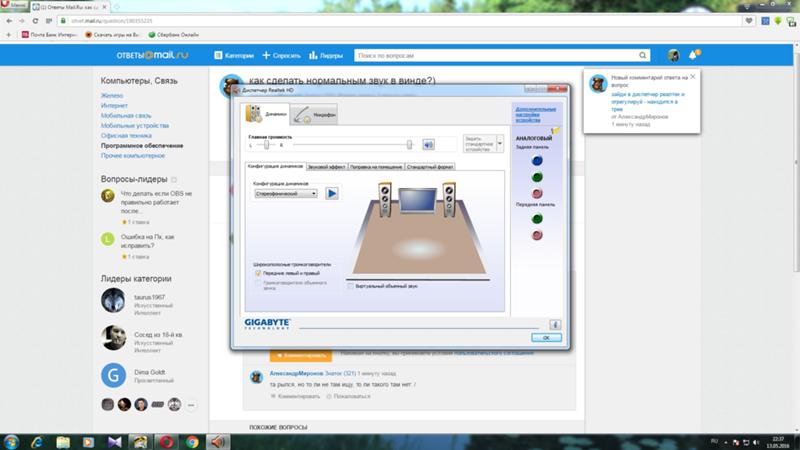Toggle the Виртуальный объемный звук checkbox
This screenshot has width=800, height=450.
tap(350, 286)
